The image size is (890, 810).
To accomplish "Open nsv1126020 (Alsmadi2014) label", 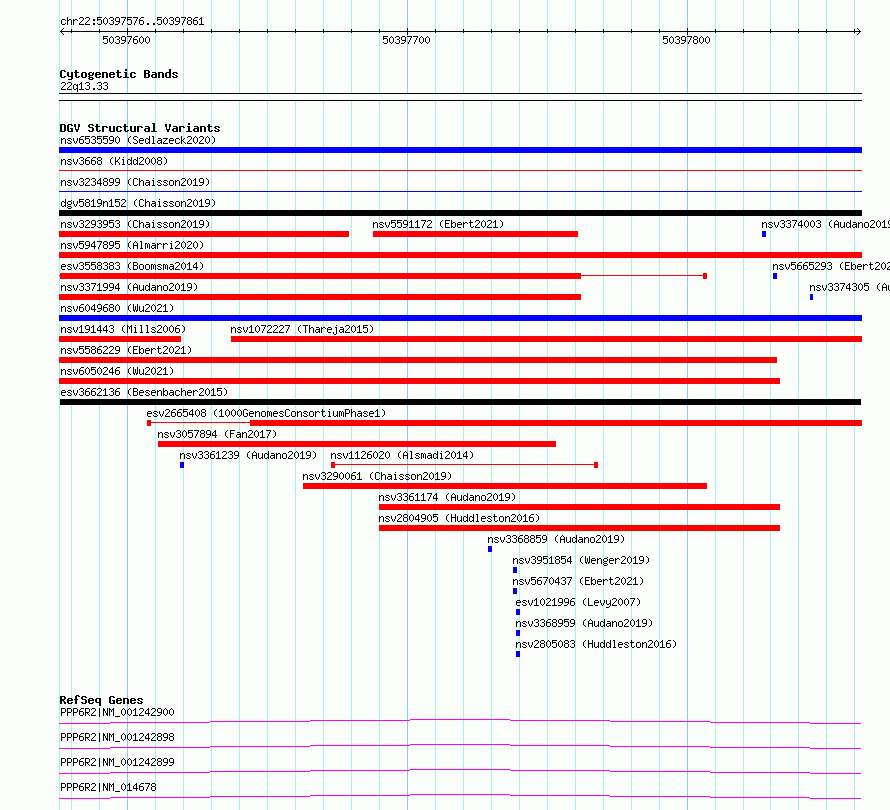I will pyautogui.click(x=402, y=455).
